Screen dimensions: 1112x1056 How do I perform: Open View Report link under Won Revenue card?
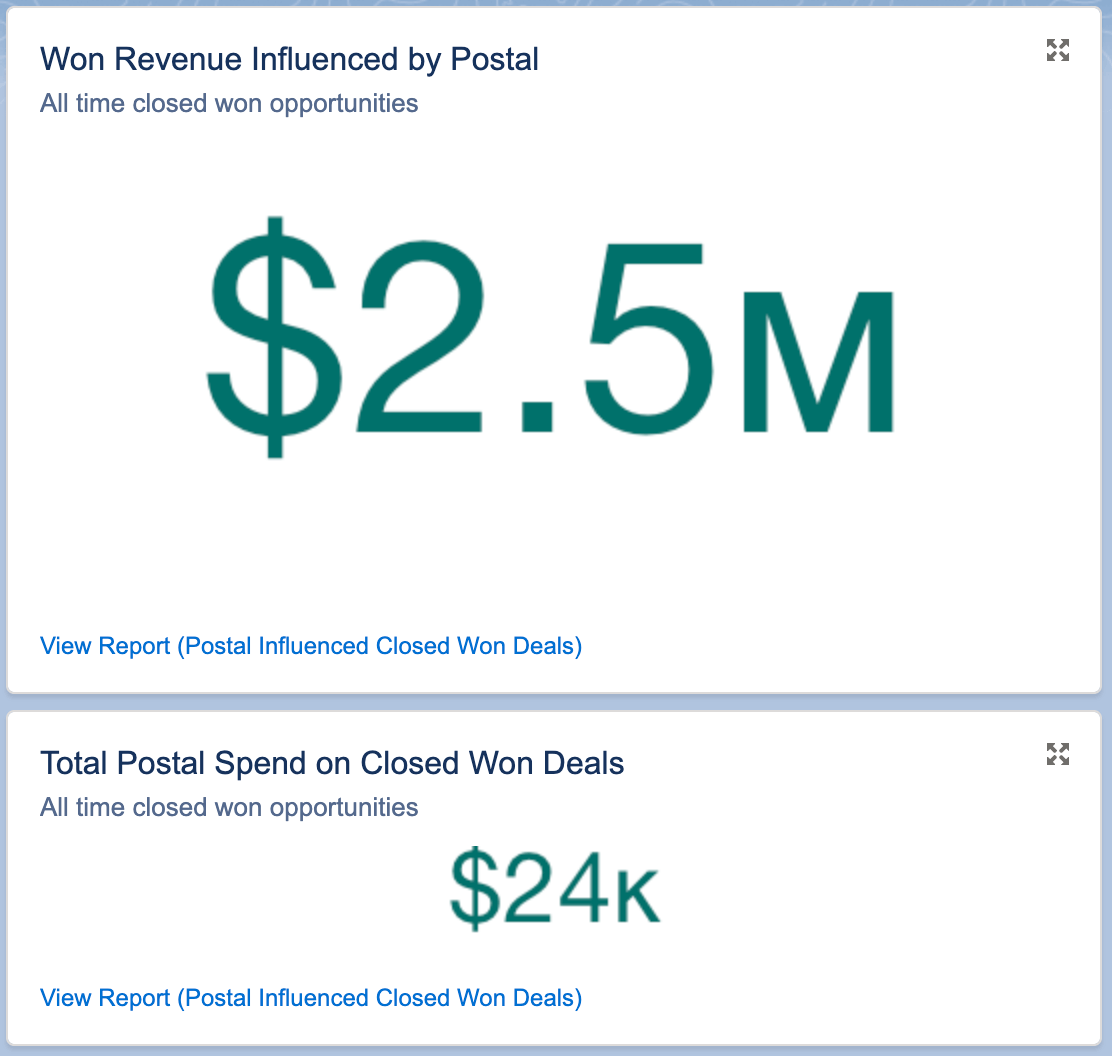[x=311, y=646]
